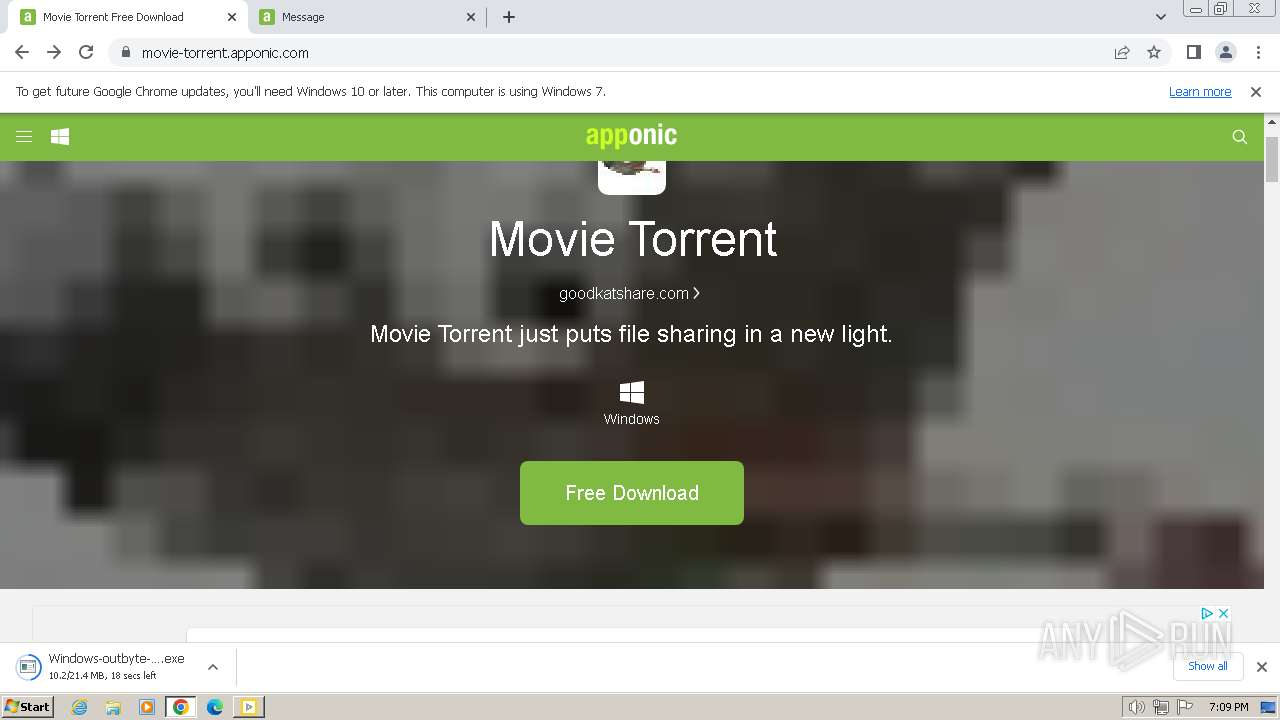Click the Free Download button
Image resolution: width=1280 pixels, height=720 pixels.
tap(632, 493)
